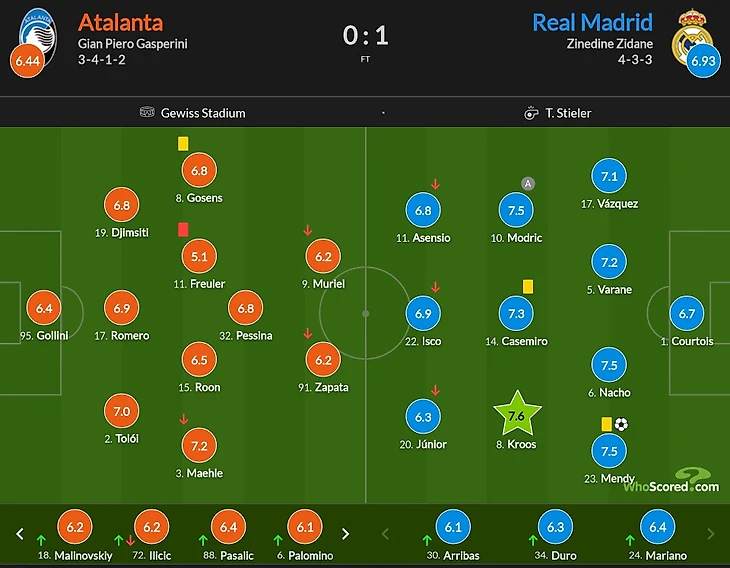
Task: Open the Real Madrid team name link
Action: (592, 22)
